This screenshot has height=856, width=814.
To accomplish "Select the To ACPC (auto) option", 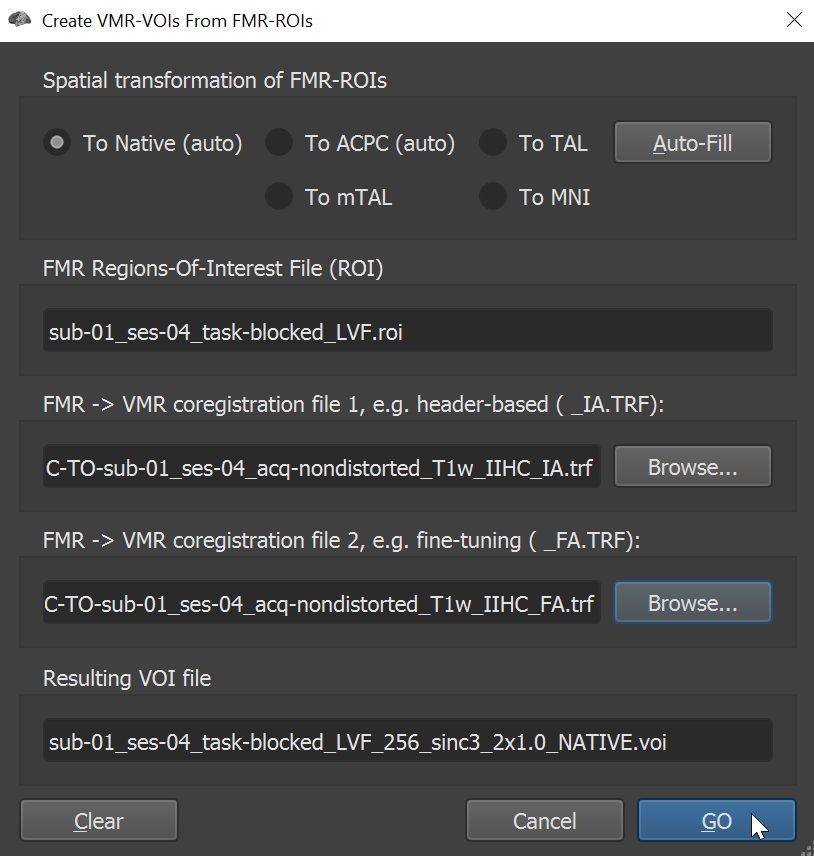I will [279, 143].
